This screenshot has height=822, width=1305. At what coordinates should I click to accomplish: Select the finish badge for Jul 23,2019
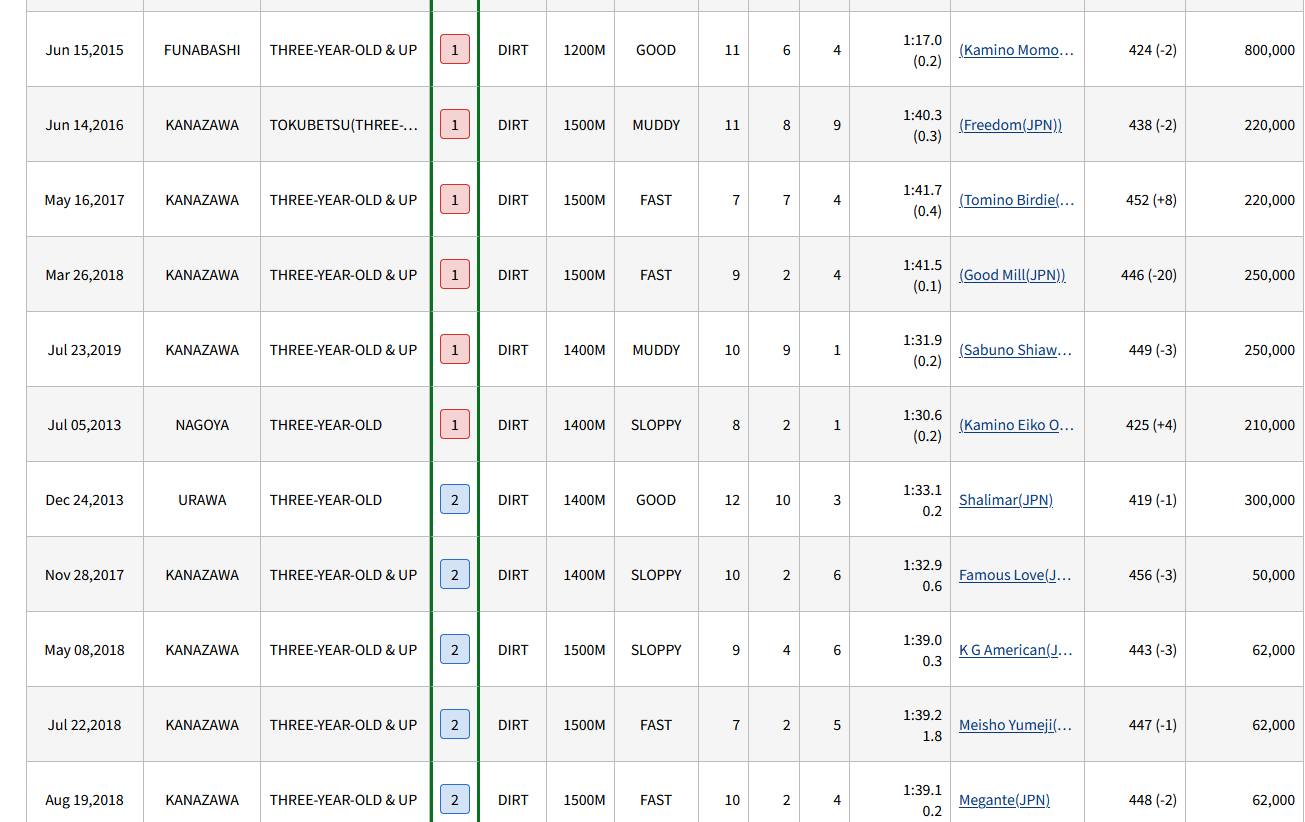455,350
